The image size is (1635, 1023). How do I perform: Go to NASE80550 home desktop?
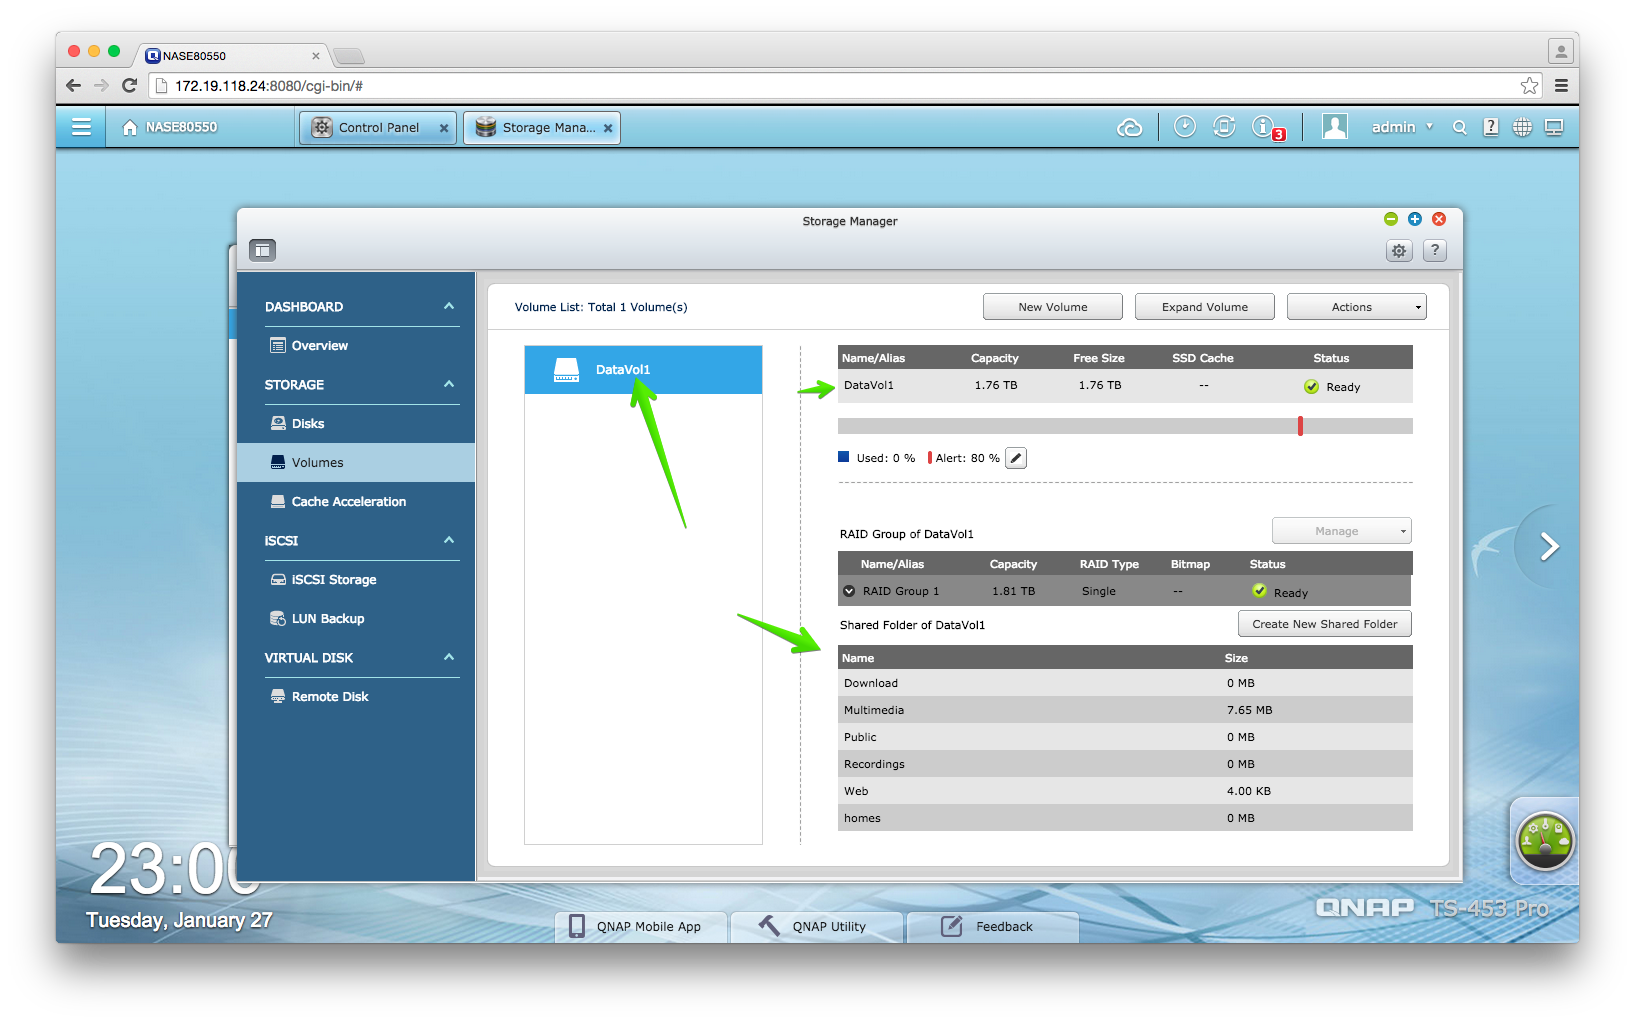tap(169, 127)
